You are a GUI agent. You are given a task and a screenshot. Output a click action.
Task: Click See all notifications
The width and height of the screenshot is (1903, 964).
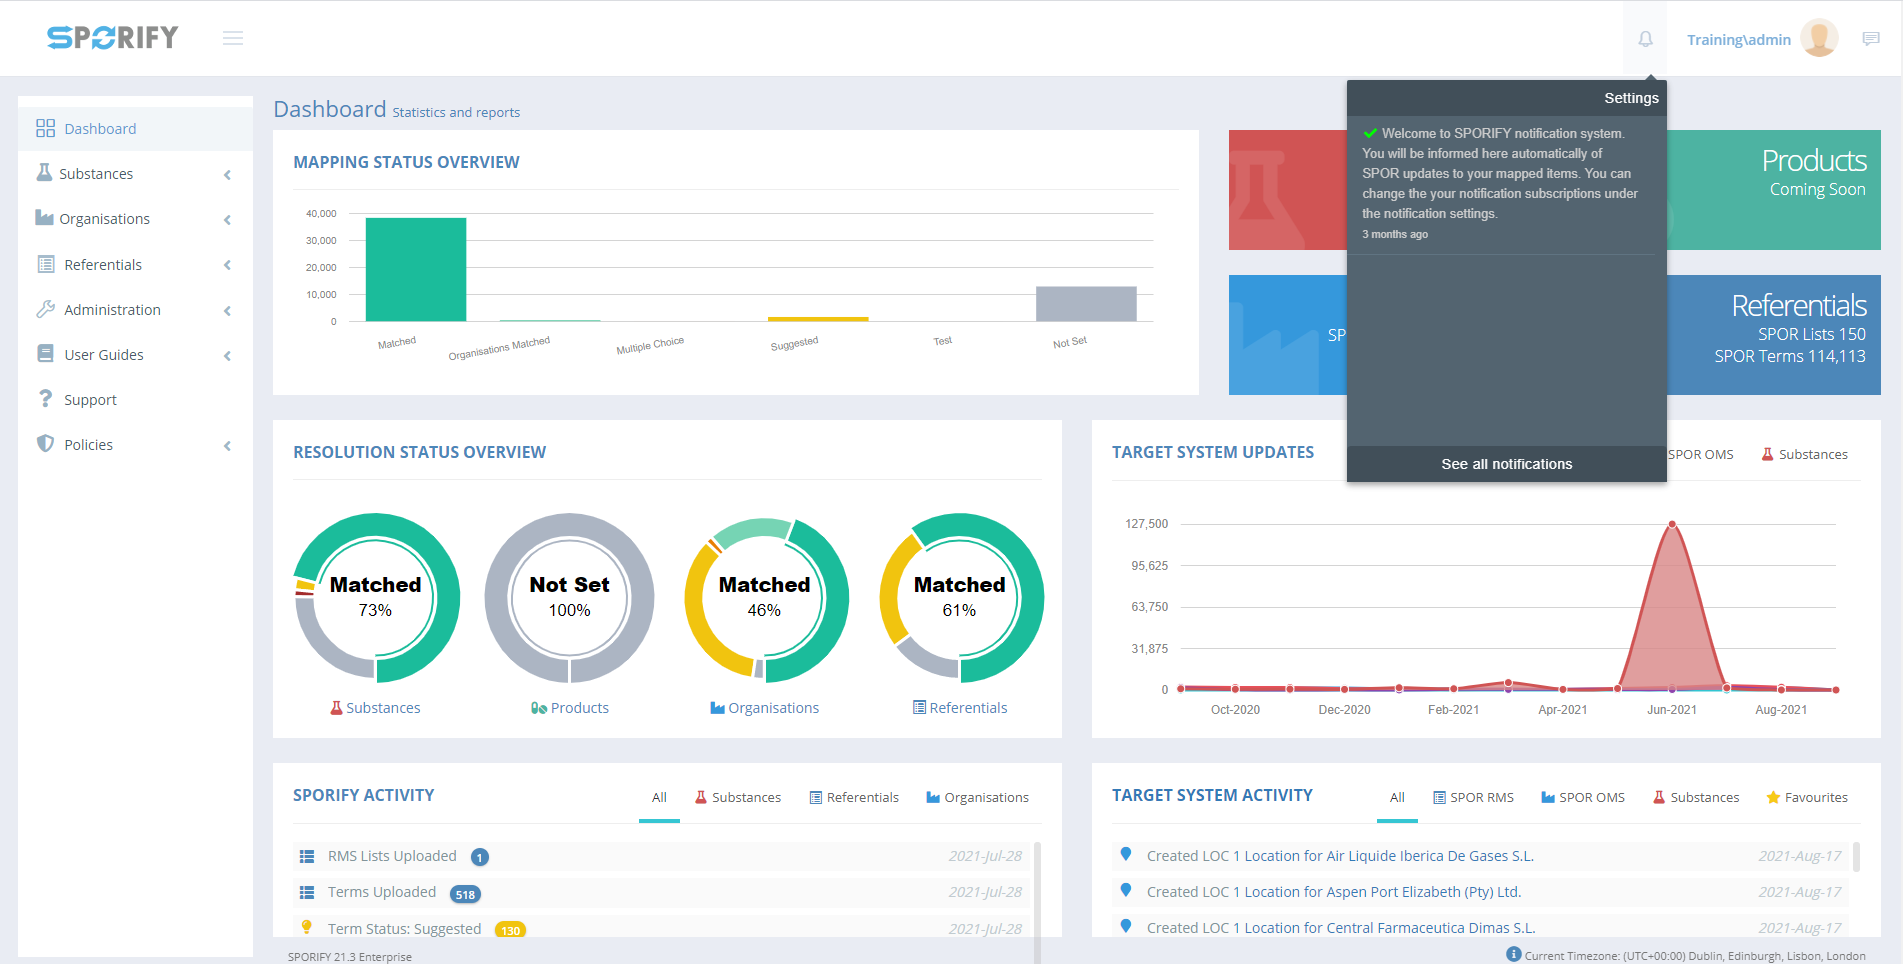pyautogui.click(x=1506, y=464)
